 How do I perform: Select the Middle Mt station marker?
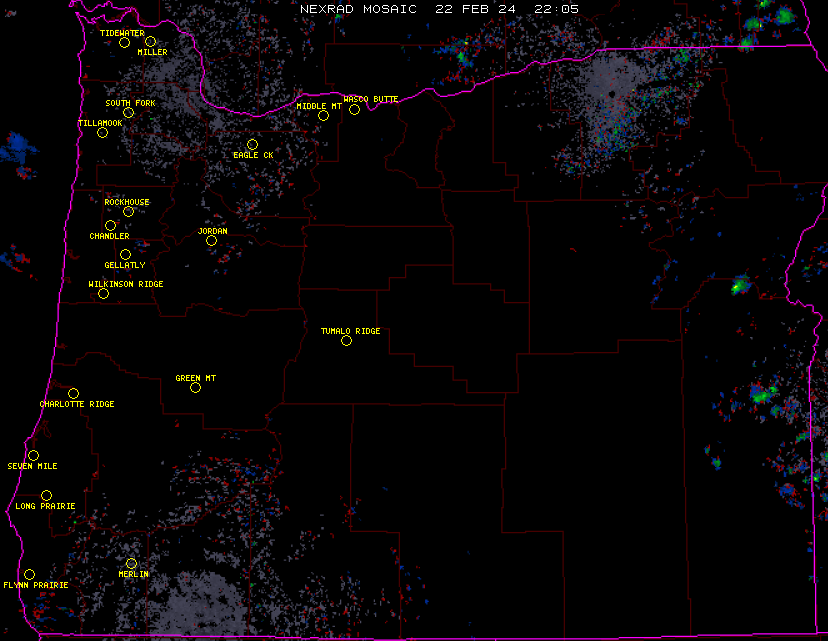click(x=323, y=116)
